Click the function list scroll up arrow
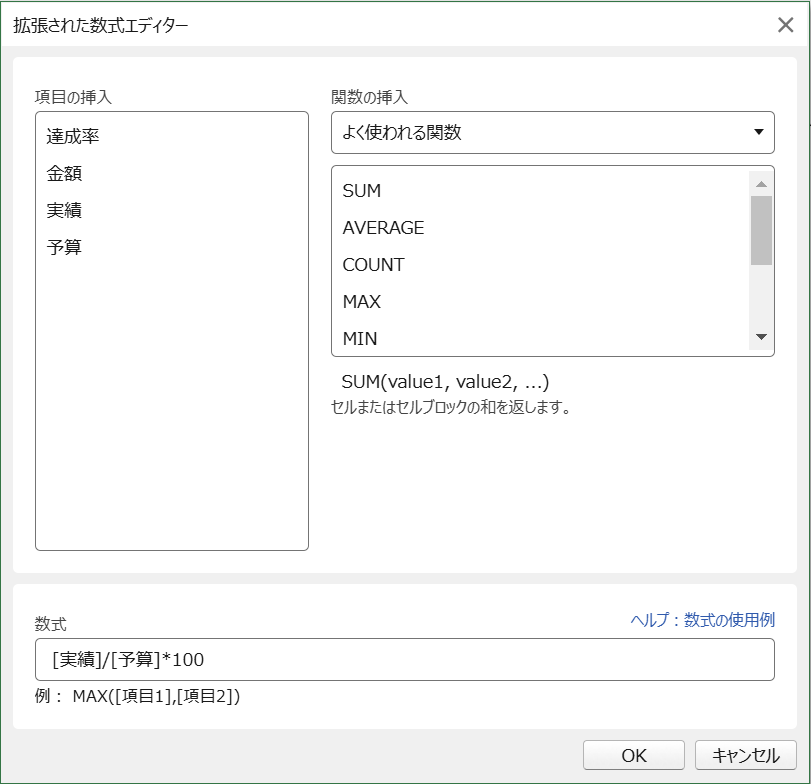Viewport: 811px width, 784px height. click(x=761, y=184)
